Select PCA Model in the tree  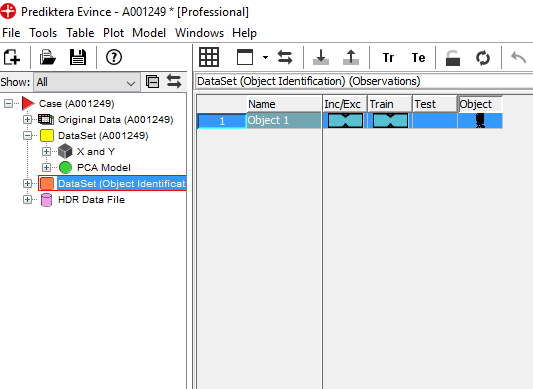(104, 168)
